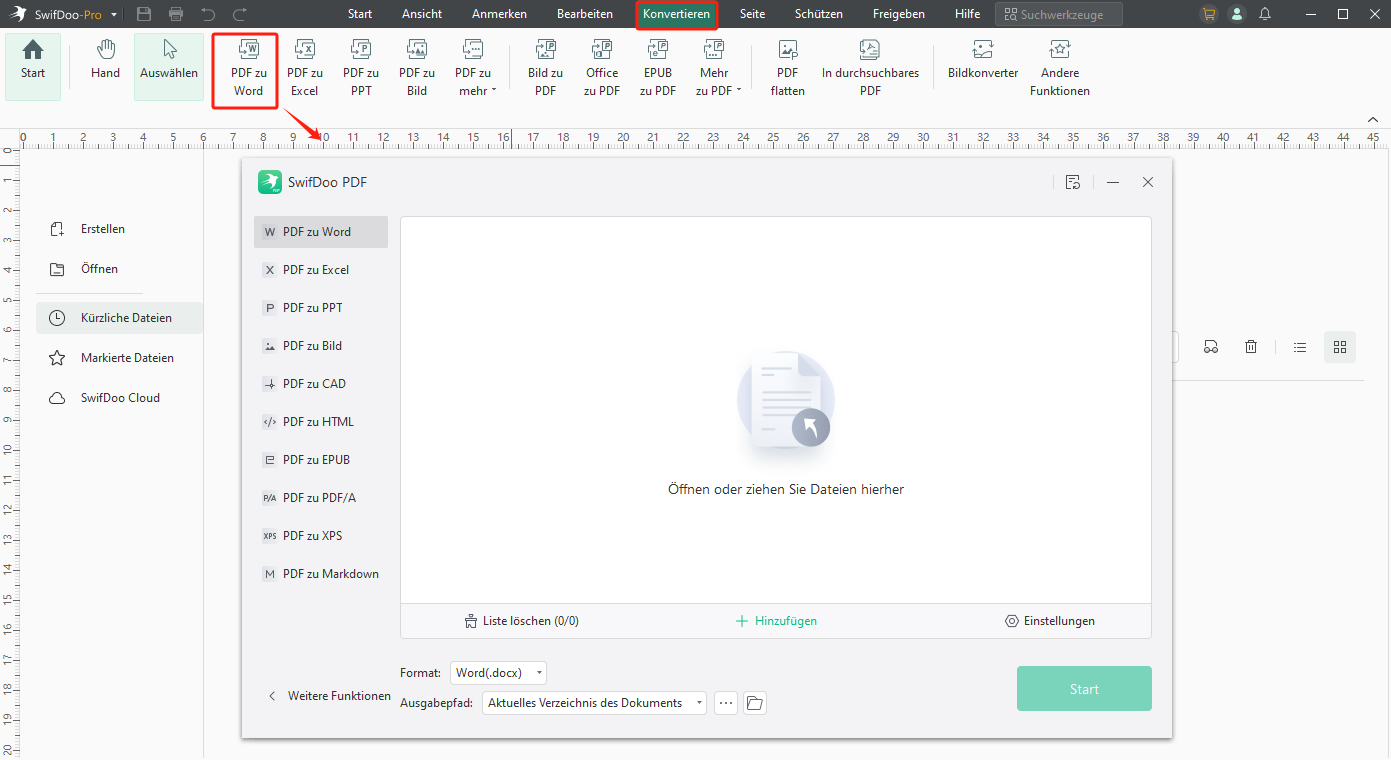Click Öffnen in the sidebar
Image resolution: width=1391 pixels, height=760 pixels.
click(99, 269)
